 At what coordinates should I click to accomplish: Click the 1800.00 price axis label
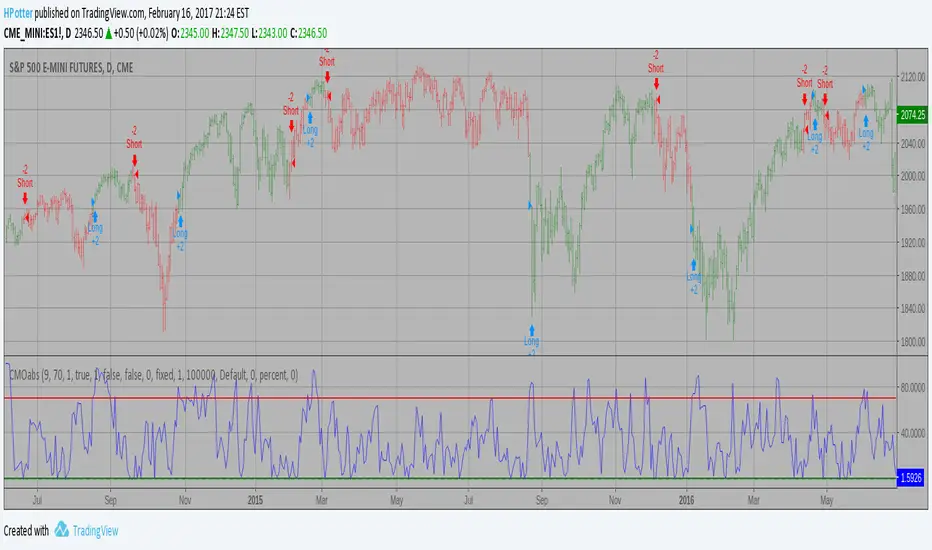(x=912, y=342)
